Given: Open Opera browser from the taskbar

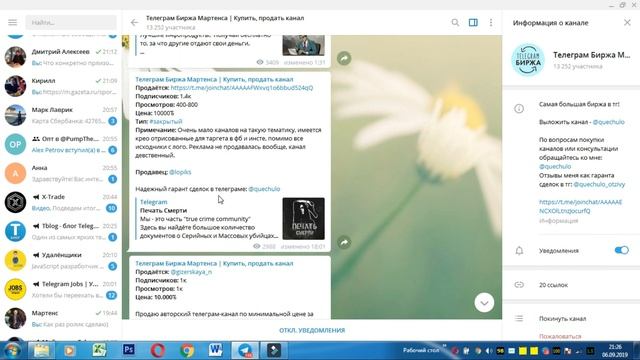Looking at the screenshot, I should [x=158, y=351].
